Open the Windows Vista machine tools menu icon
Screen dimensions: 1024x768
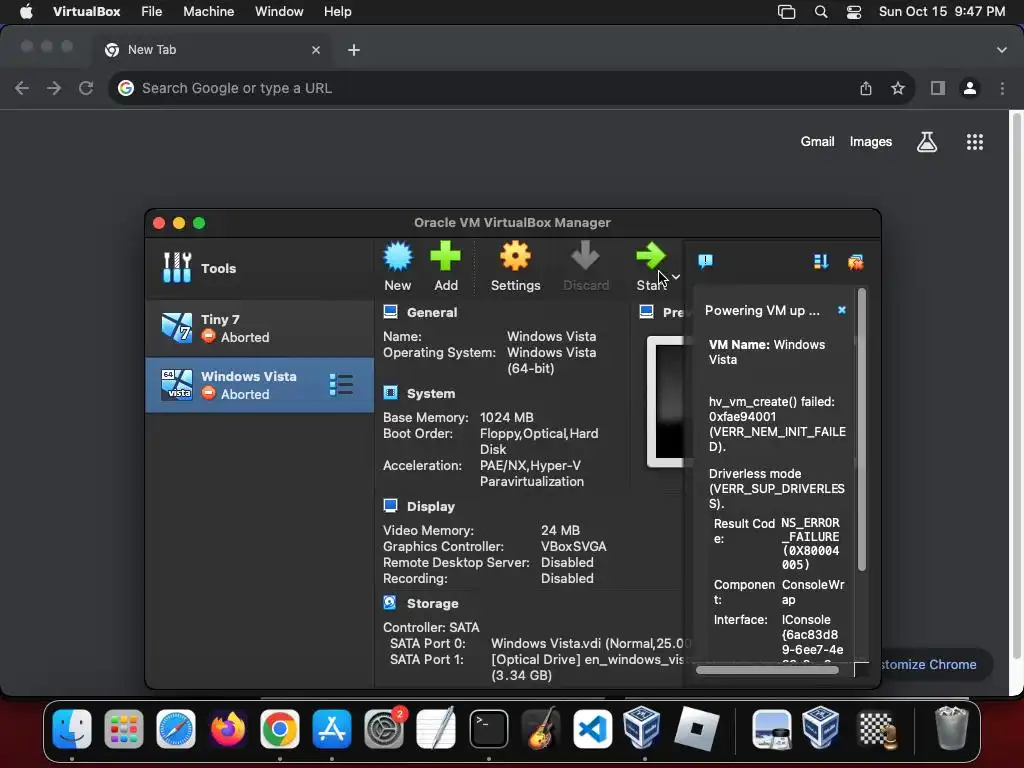tap(341, 385)
